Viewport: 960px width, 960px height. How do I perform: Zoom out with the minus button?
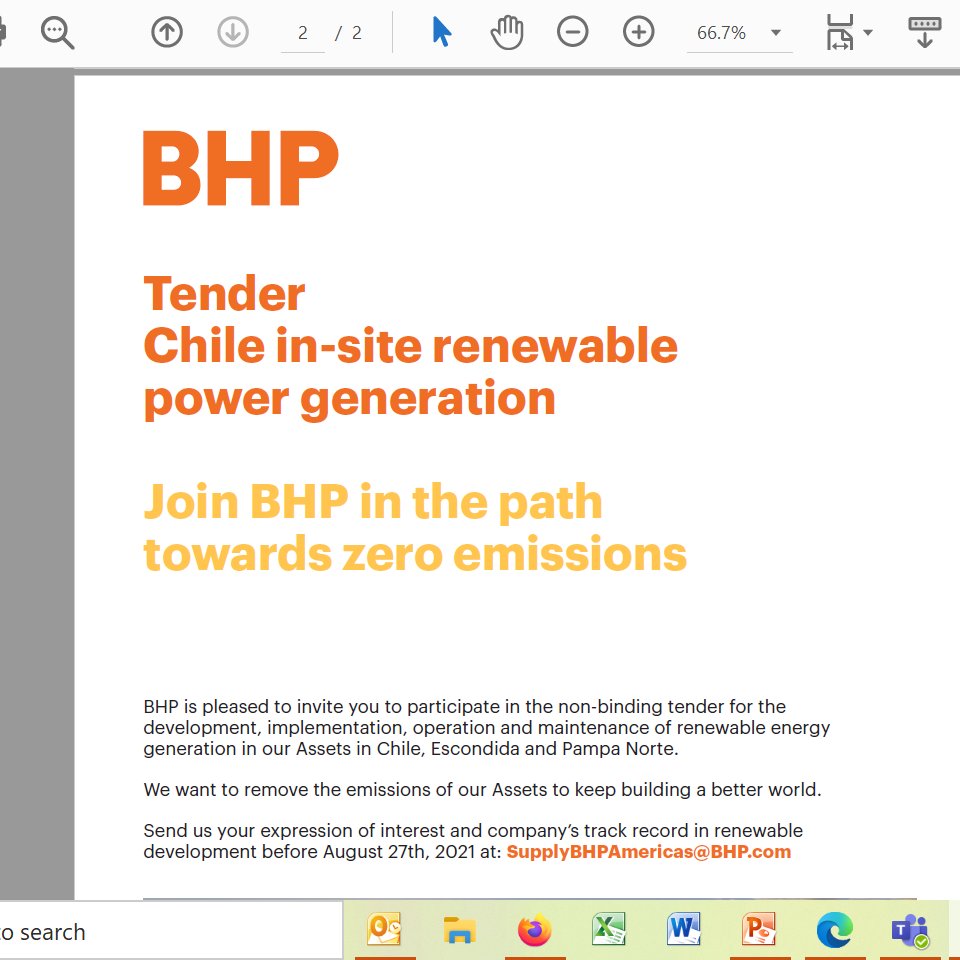[572, 32]
